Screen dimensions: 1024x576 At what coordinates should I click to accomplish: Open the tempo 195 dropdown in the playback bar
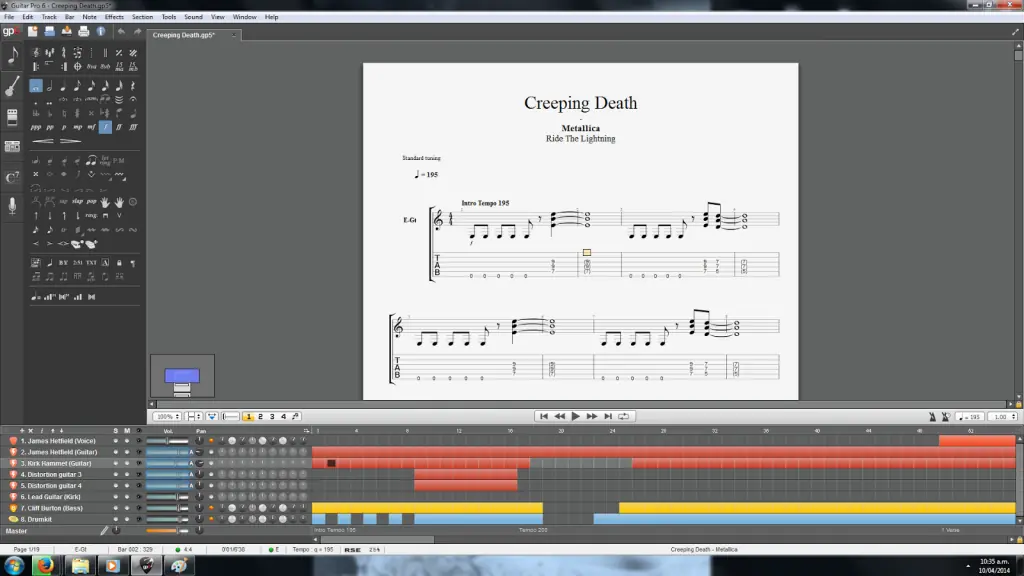[x=970, y=417]
